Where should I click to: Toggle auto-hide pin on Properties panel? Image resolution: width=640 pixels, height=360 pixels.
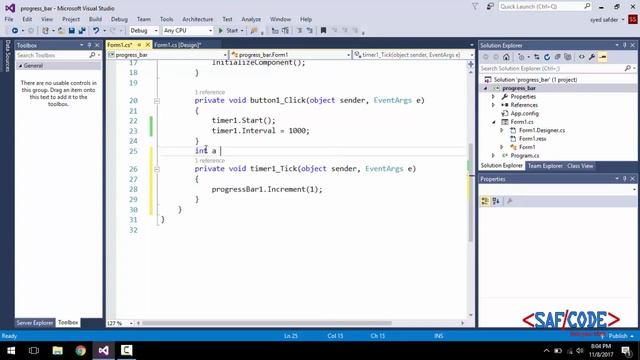(625, 179)
